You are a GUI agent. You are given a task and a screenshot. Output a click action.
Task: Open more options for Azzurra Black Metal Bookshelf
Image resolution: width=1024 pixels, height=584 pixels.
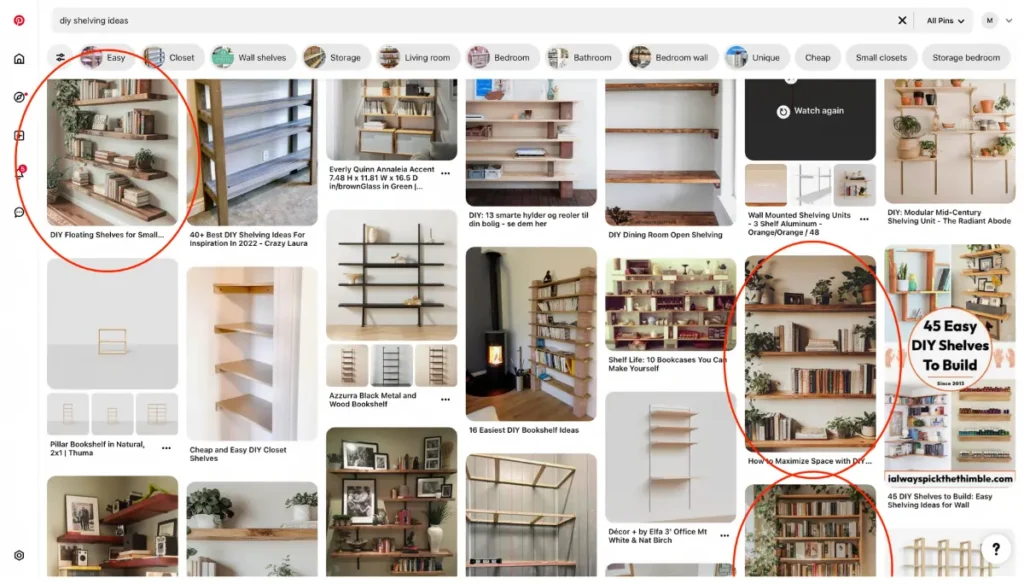[445, 399]
